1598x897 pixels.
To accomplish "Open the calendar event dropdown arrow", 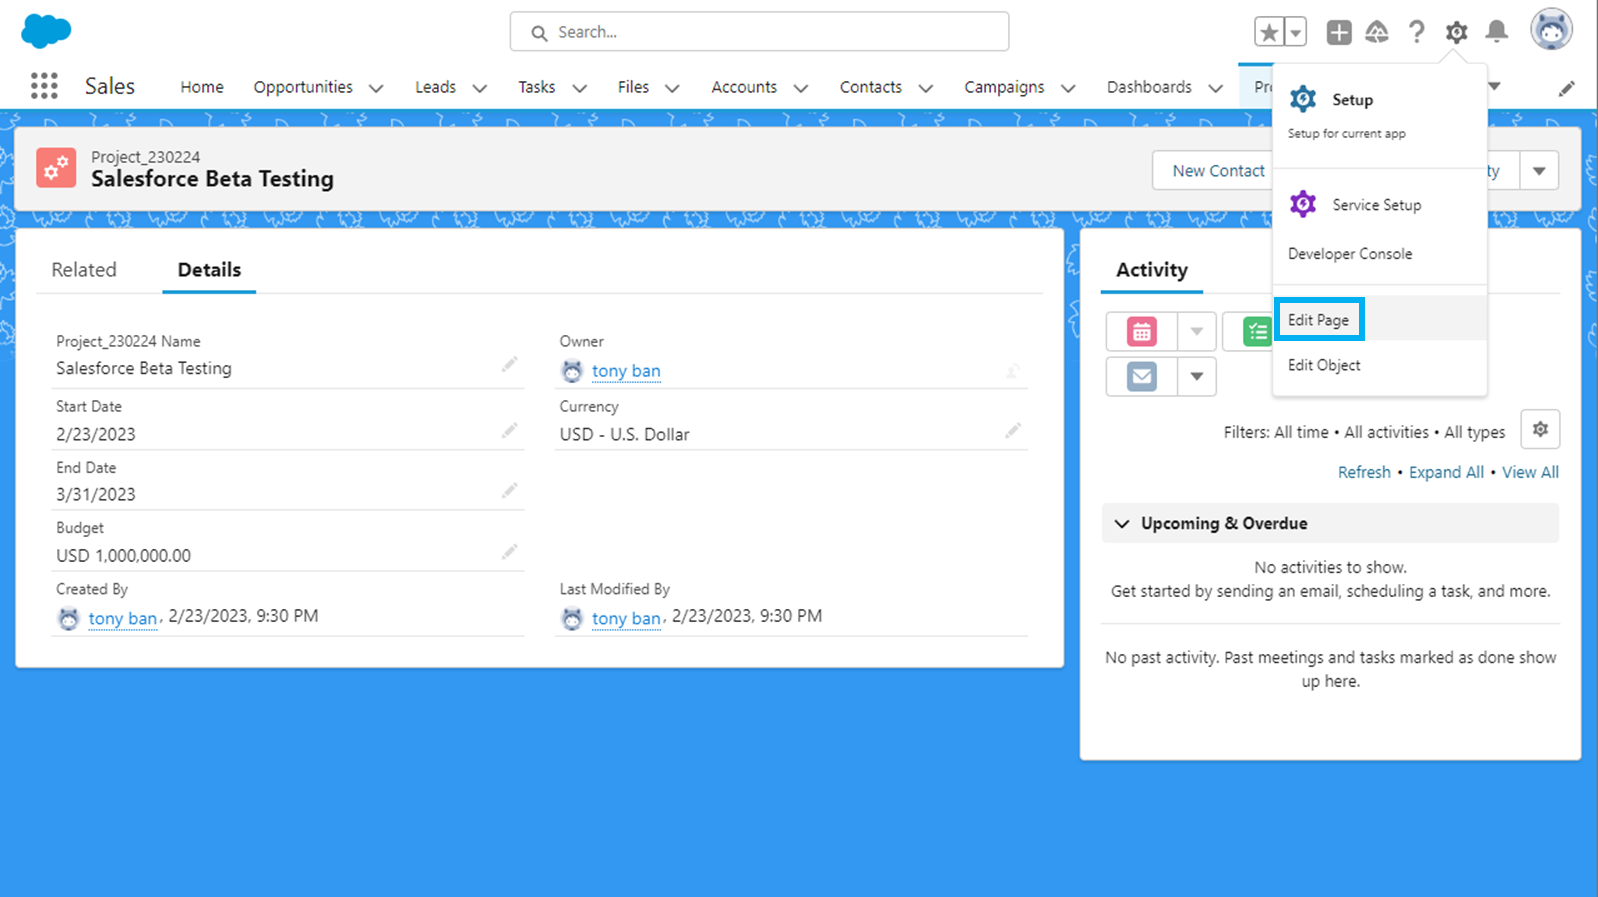I will pyautogui.click(x=1196, y=331).
